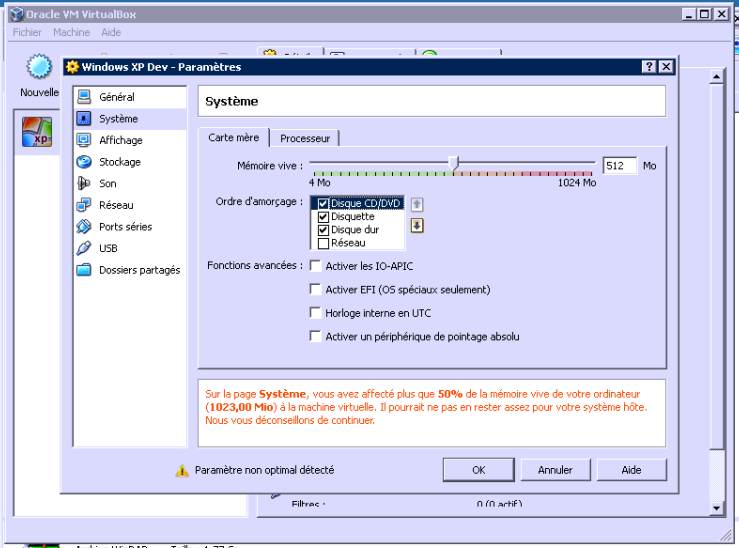
Task: Open the Réseau network icon
Action: click(84, 205)
